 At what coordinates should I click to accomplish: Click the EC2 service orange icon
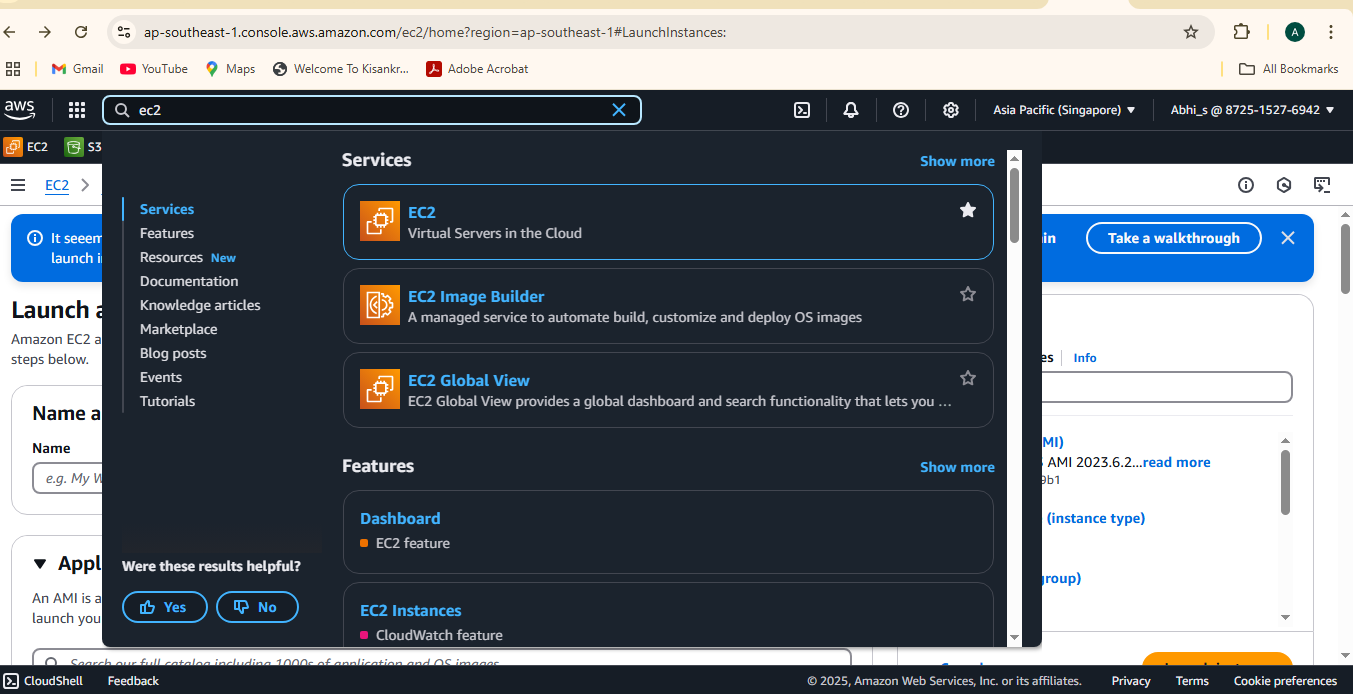pos(379,222)
